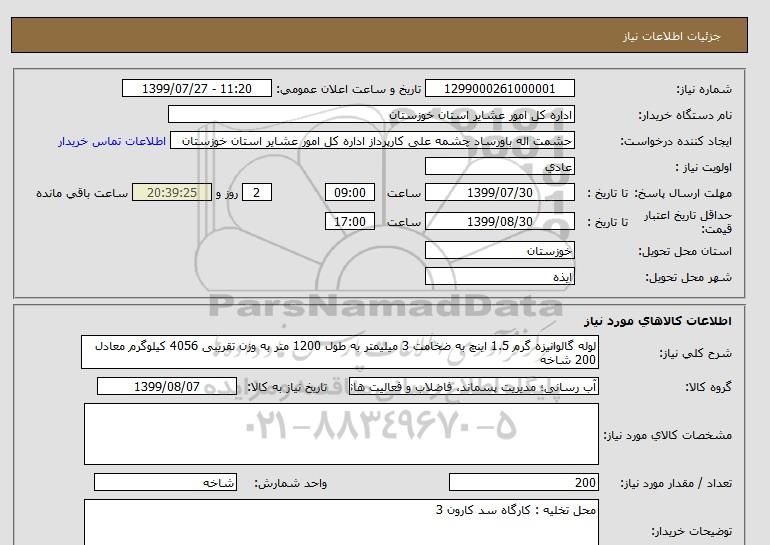The height and width of the screenshot is (545, 770).
Task: Click the empty goods specifications text area
Action: click(341, 434)
